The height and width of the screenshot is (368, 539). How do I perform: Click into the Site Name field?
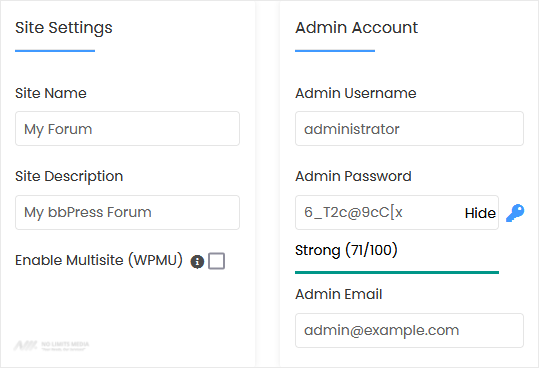pos(128,129)
